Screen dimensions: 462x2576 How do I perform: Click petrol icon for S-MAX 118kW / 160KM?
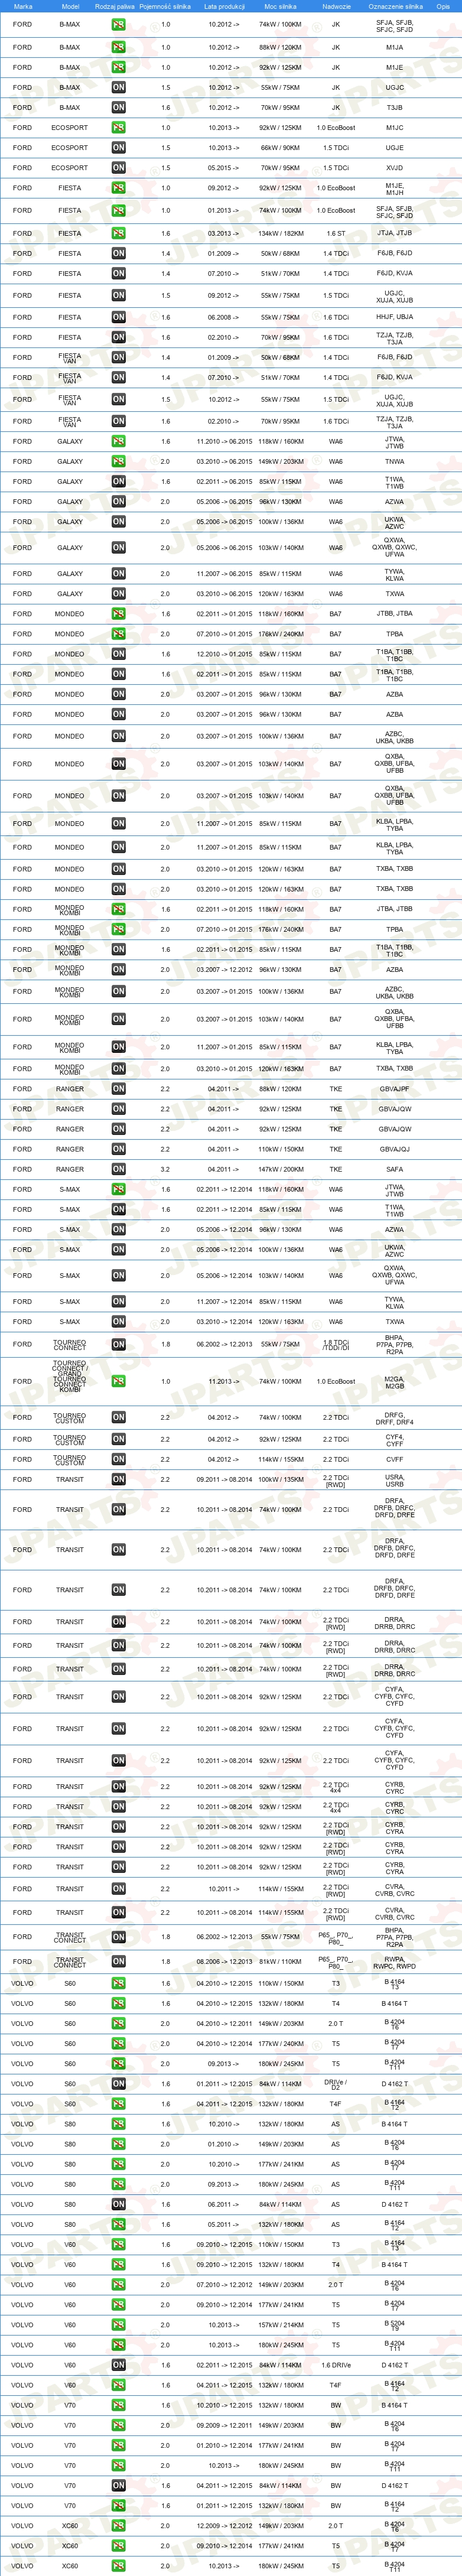tap(118, 1189)
